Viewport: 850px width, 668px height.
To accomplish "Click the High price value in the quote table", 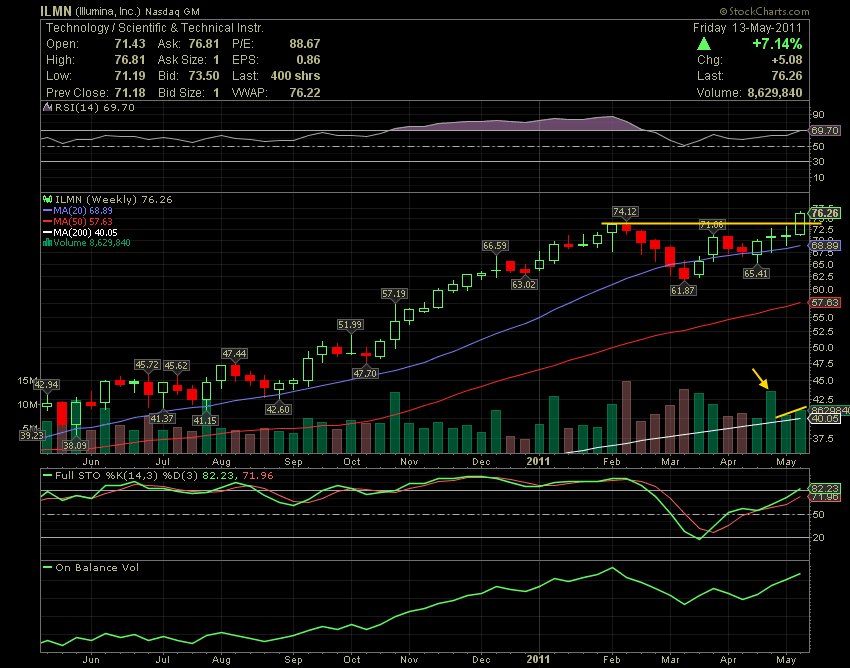I will (130, 60).
